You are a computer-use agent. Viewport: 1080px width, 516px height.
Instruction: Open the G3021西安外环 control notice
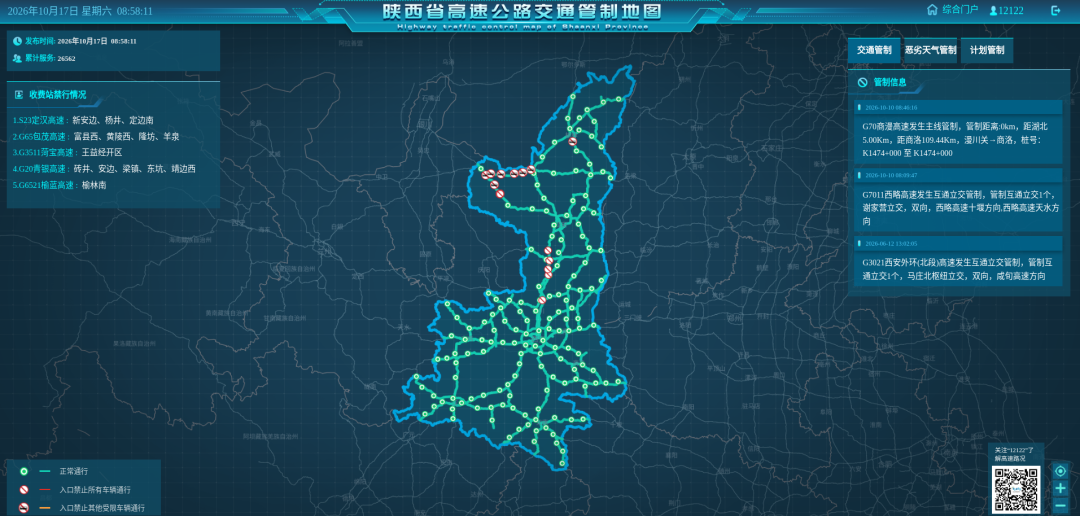pos(959,269)
